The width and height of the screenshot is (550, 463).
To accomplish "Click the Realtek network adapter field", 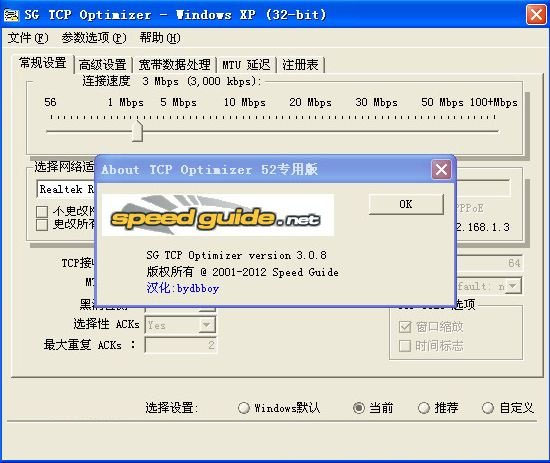I will tap(66, 189).
